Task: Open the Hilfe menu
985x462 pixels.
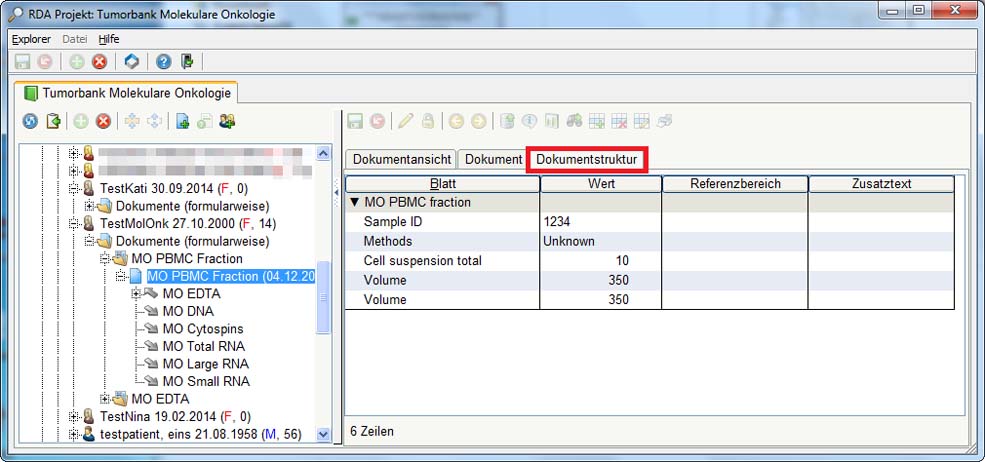Action: coord(108,39)
